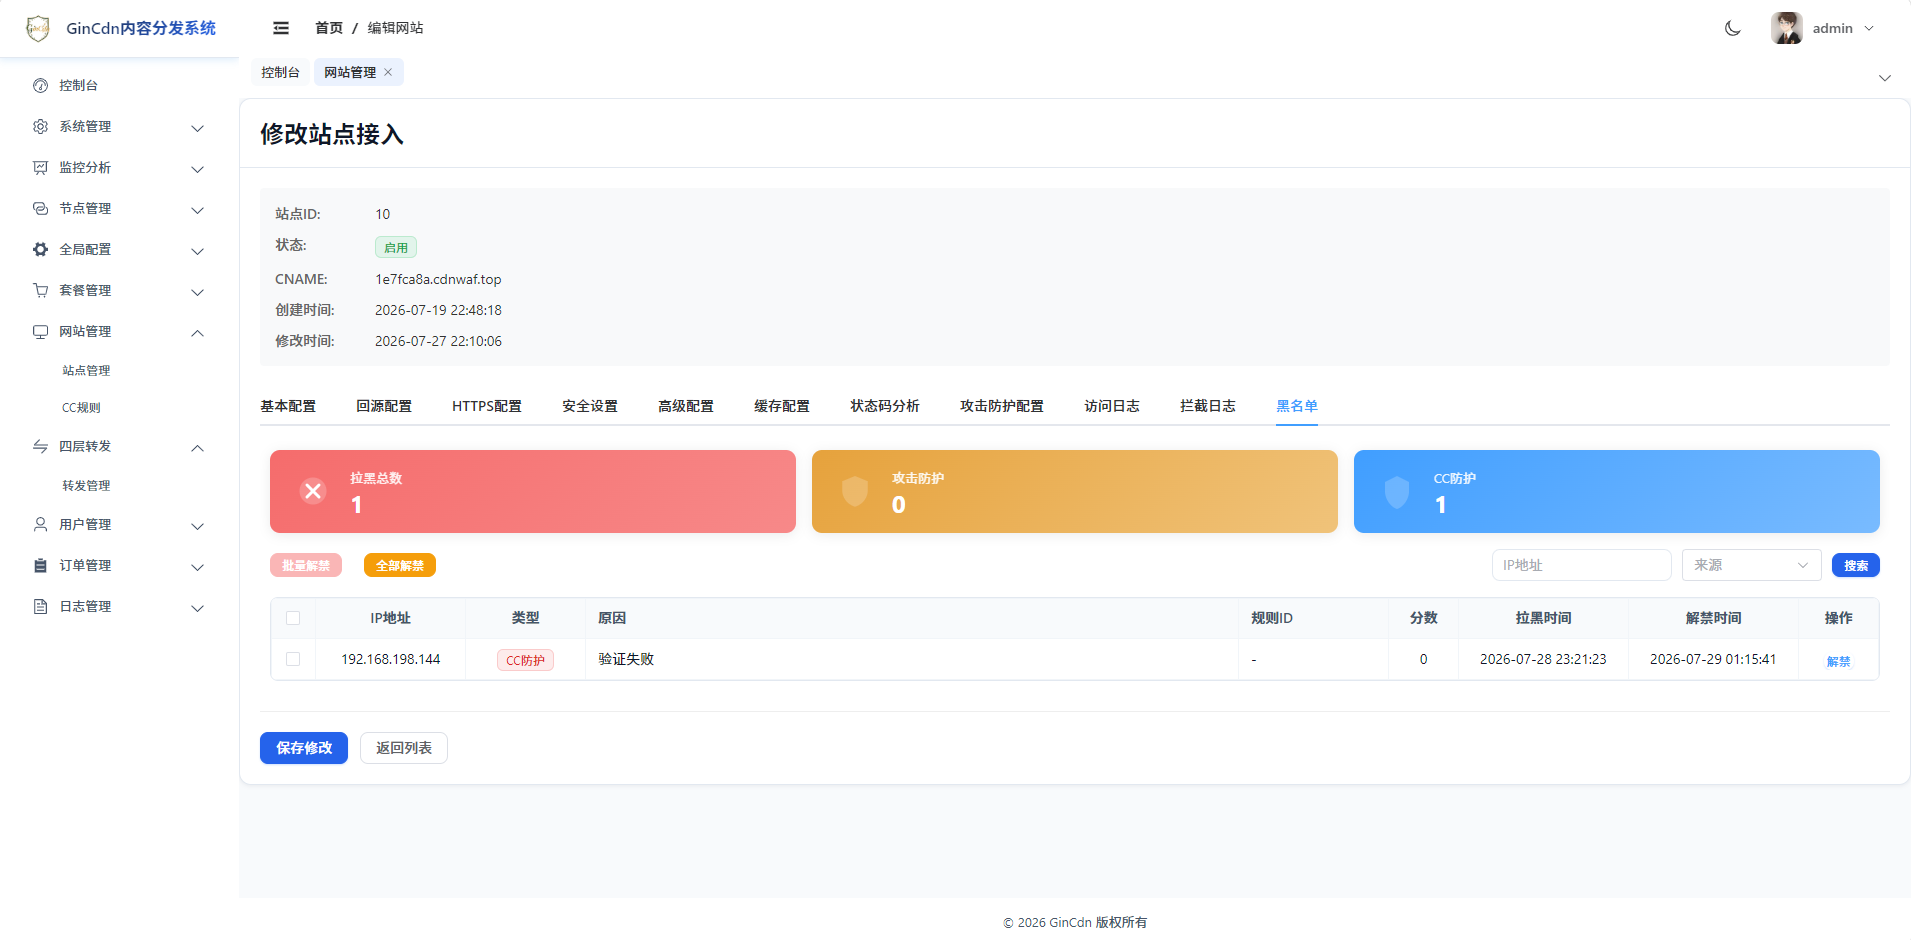
Task: Click the 保存修改 button
Action: 304,748
